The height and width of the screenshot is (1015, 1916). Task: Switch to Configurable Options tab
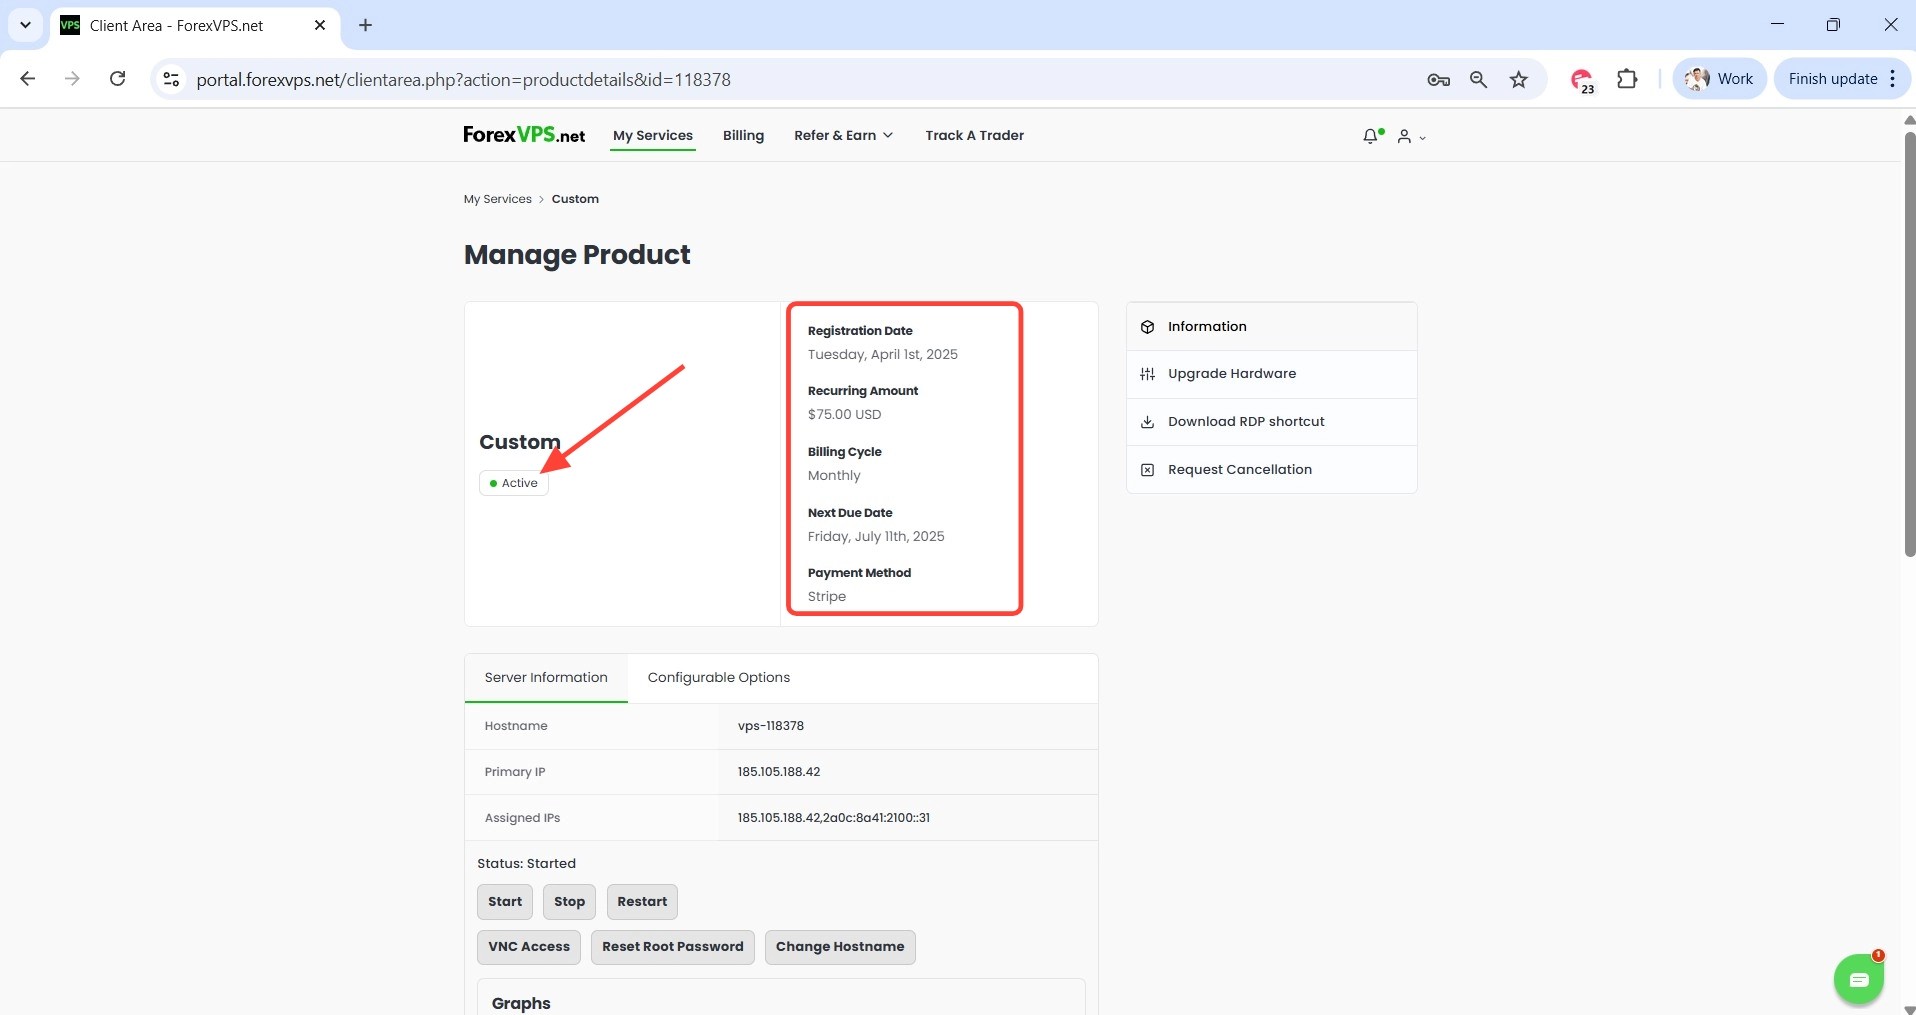[718, 678]
